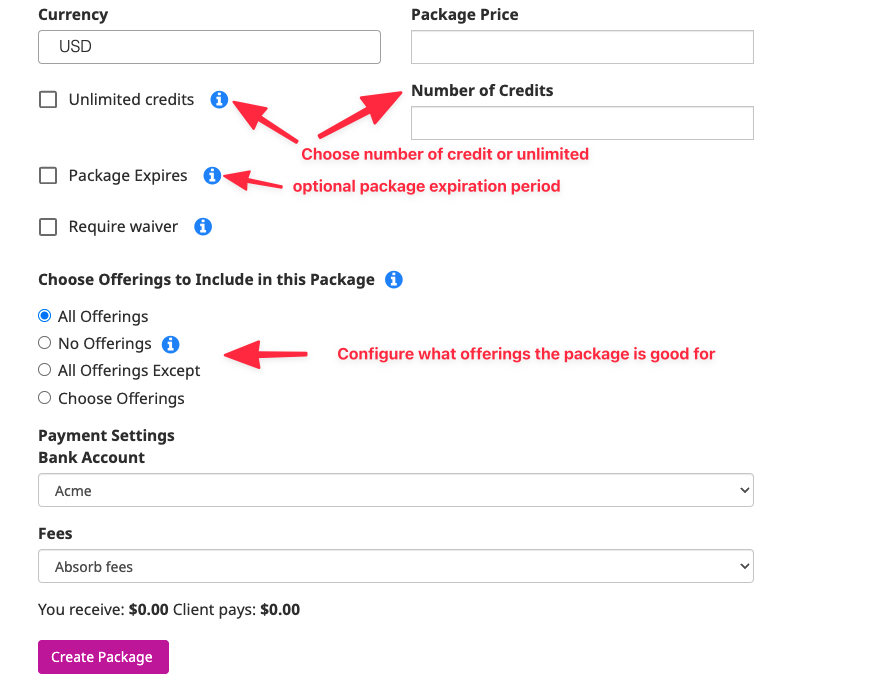This screenshot has height=688, width=872.
Task: Choose the No Offerings radio button
Action: (44, 343)
